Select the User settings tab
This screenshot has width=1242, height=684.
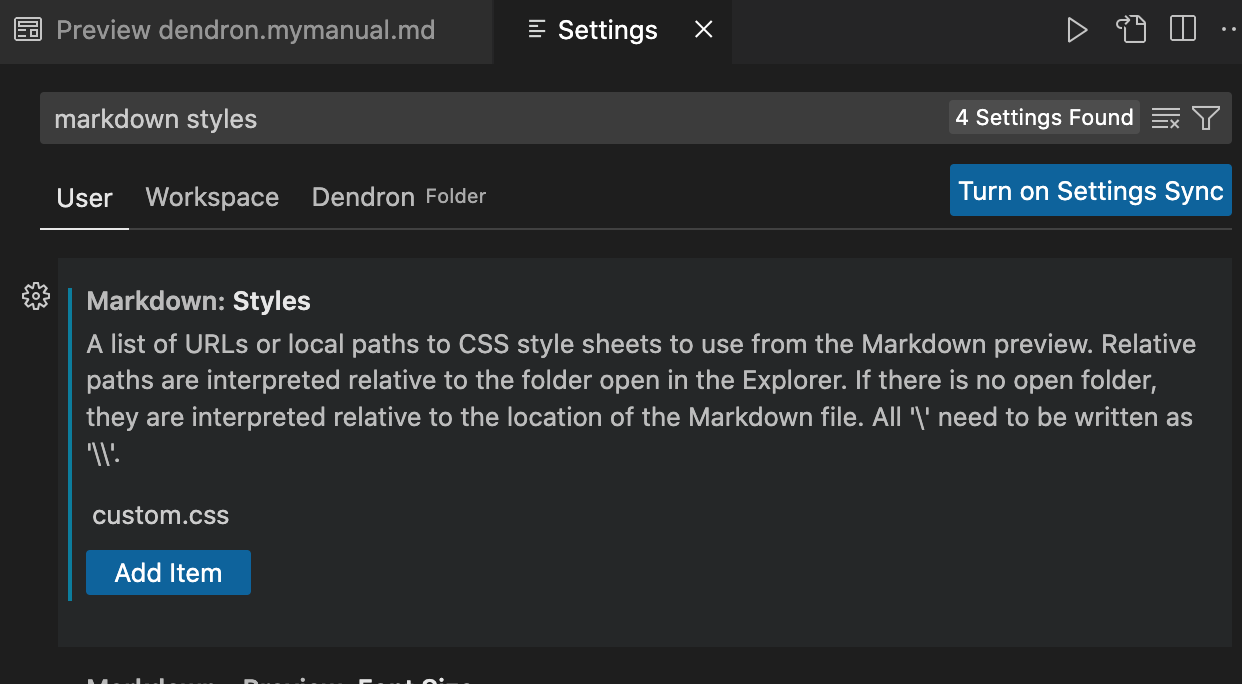point(84,197)
